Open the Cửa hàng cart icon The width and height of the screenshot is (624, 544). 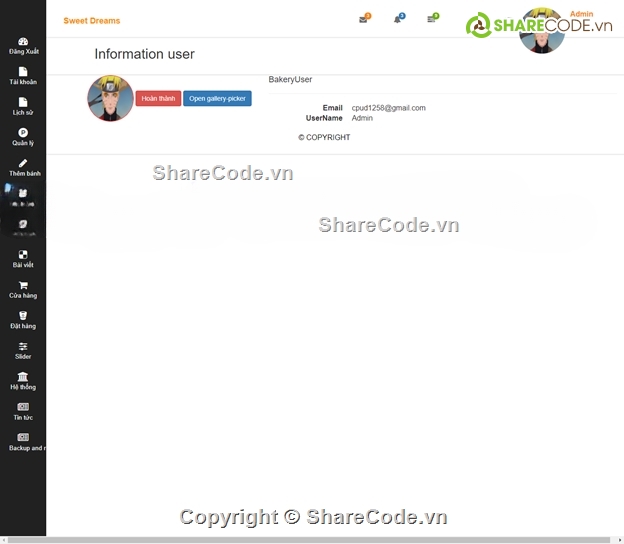pos(23,285)
